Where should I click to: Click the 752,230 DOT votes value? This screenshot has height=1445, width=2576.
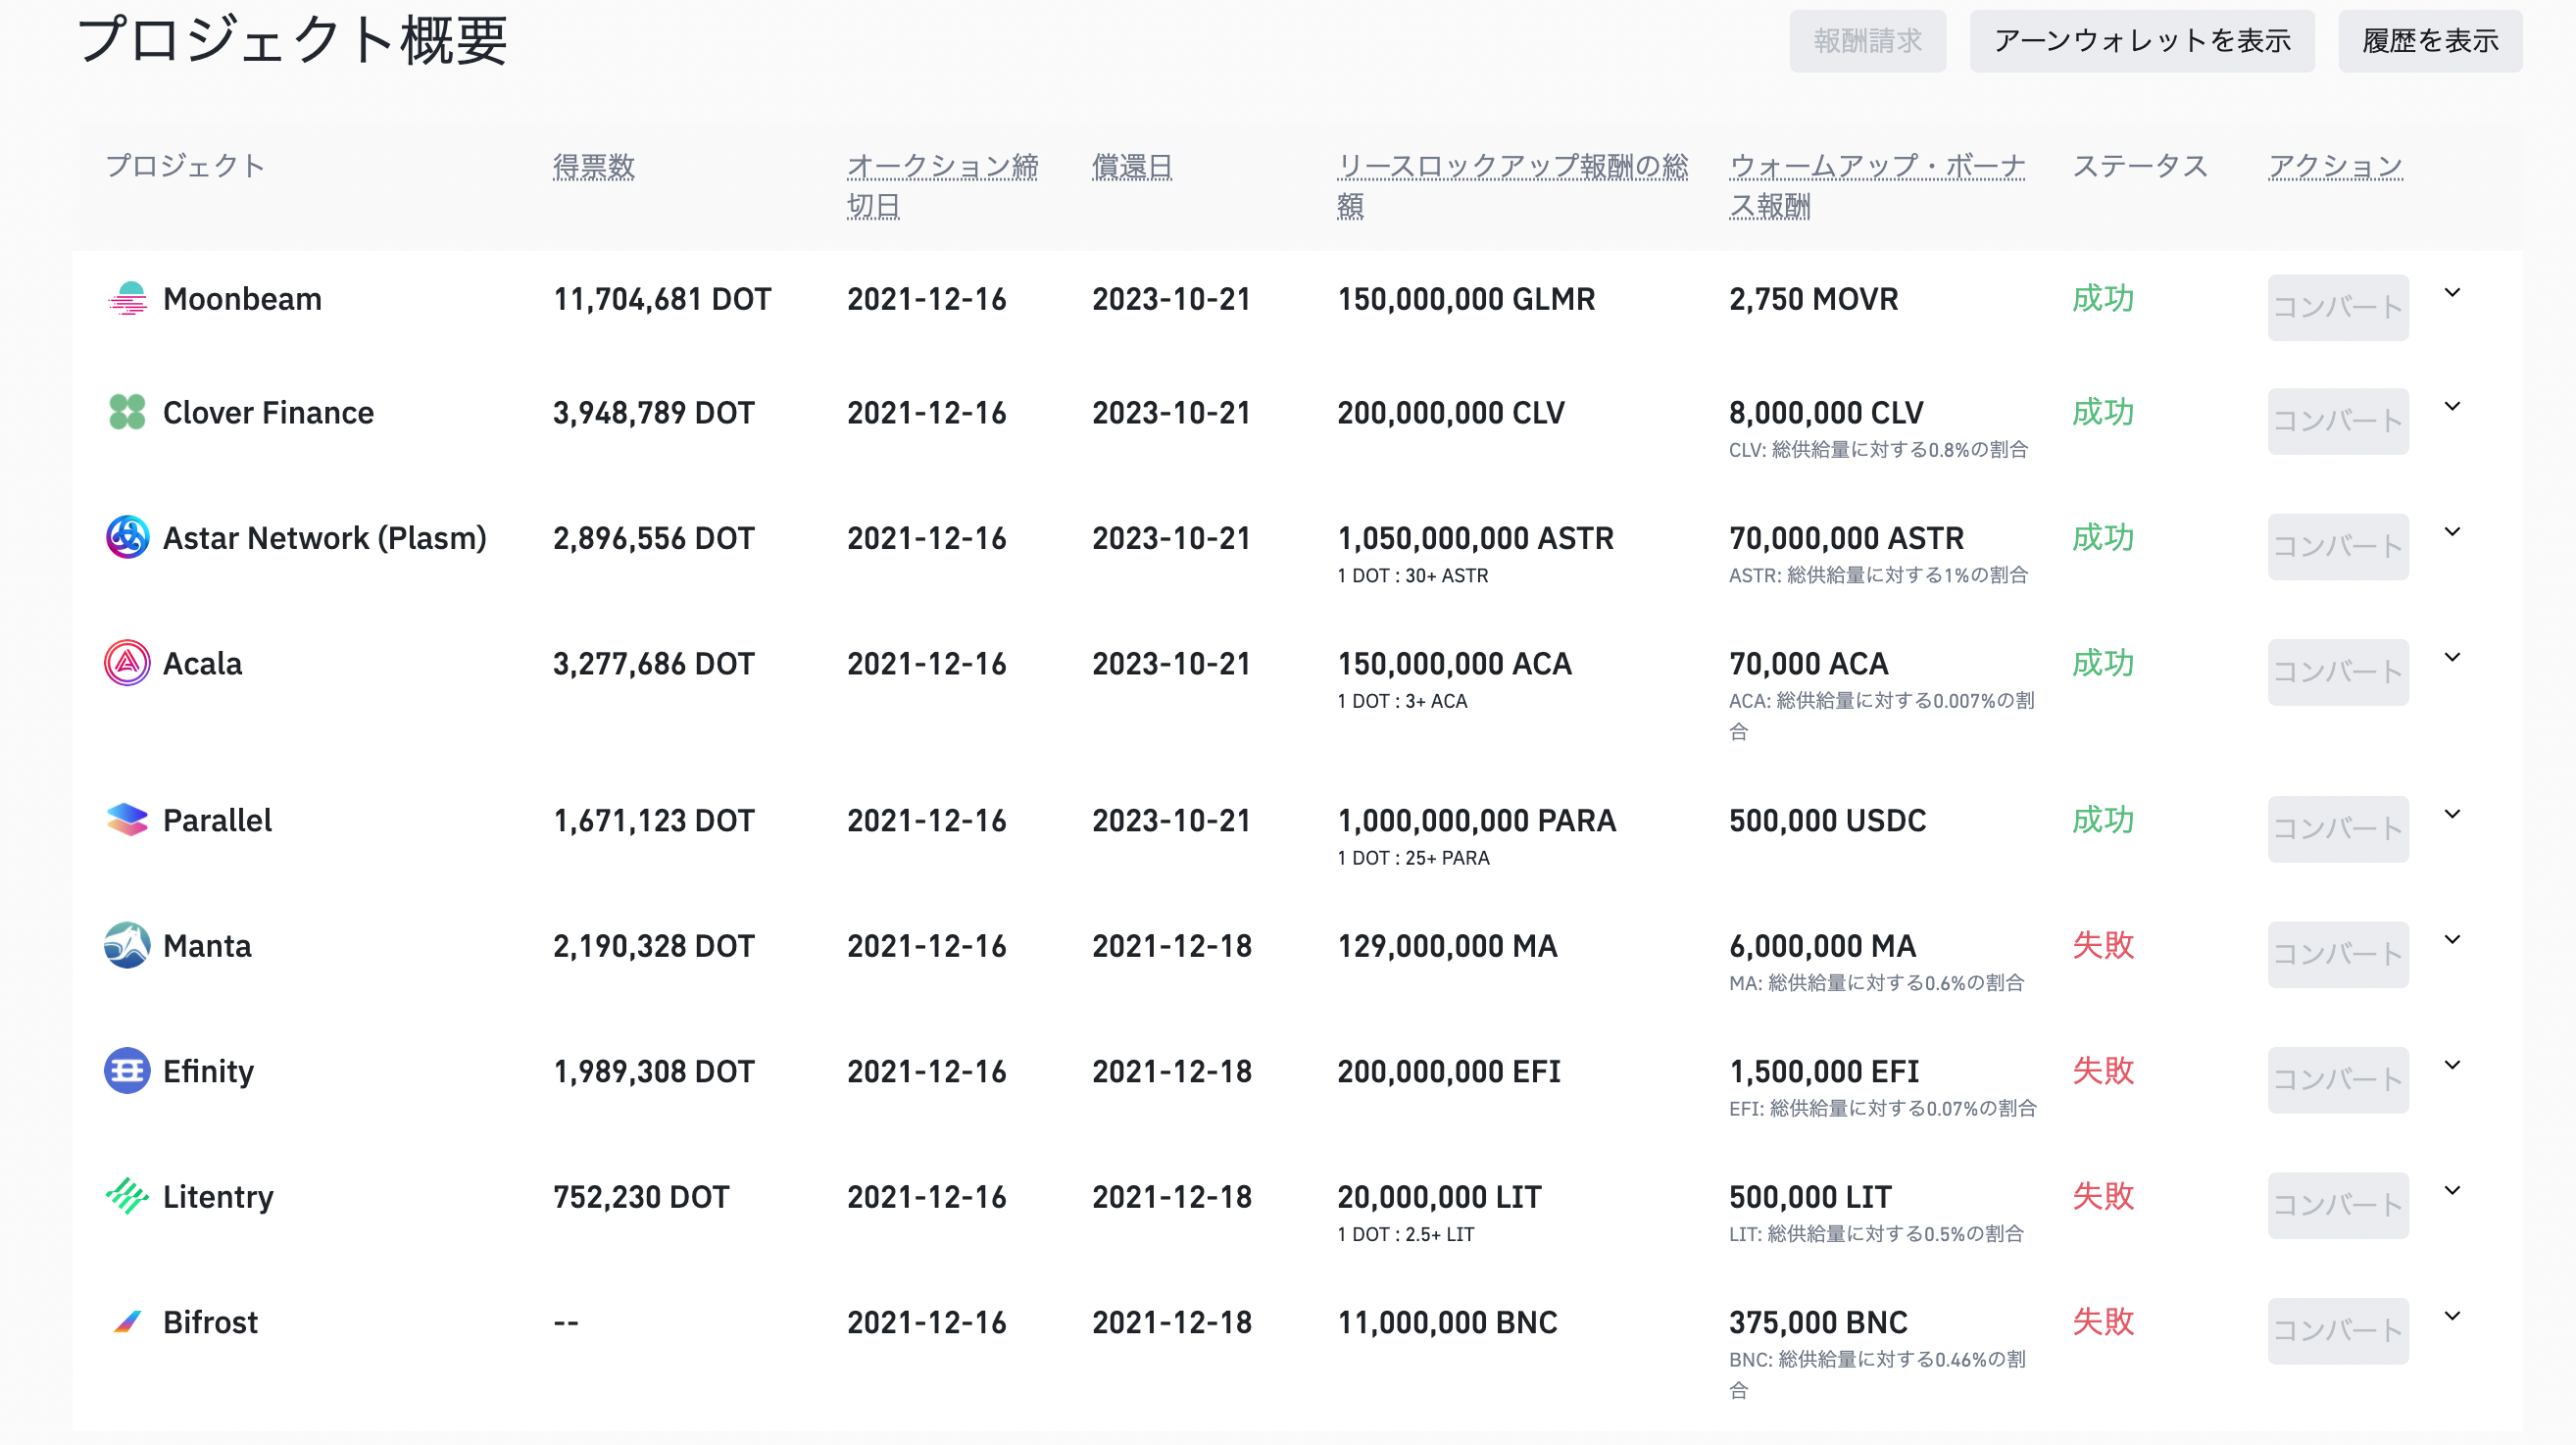[x=641, y=1196]
